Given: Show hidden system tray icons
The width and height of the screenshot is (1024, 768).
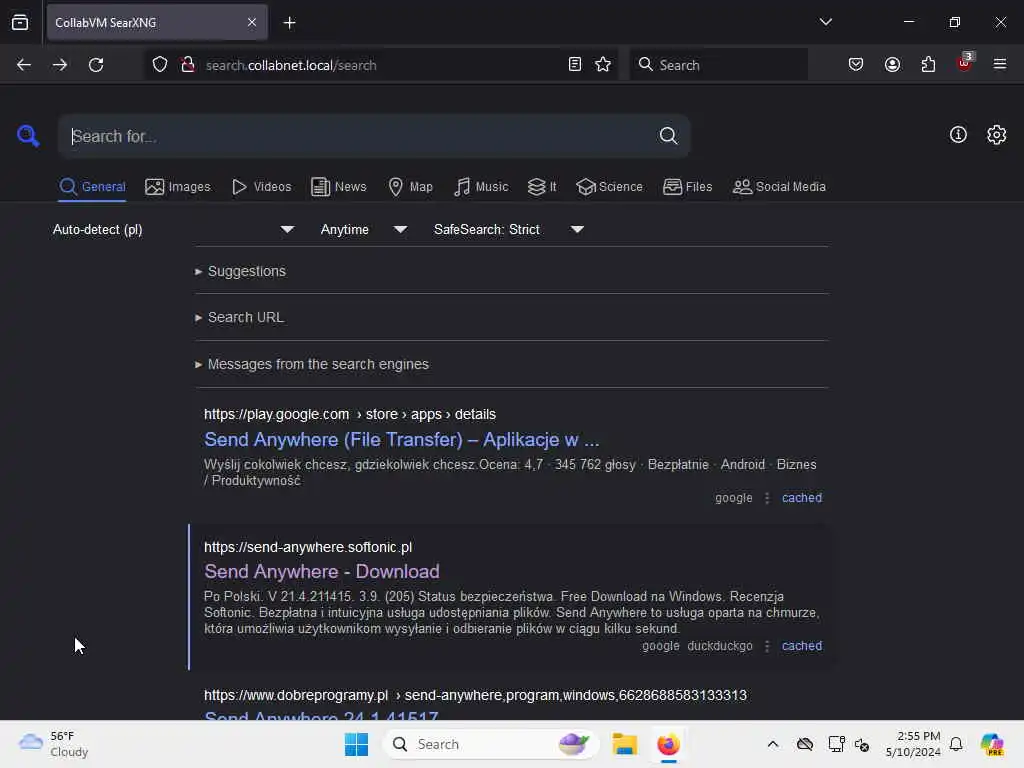Looking at the screenshot, I should [x=773, y=744].
